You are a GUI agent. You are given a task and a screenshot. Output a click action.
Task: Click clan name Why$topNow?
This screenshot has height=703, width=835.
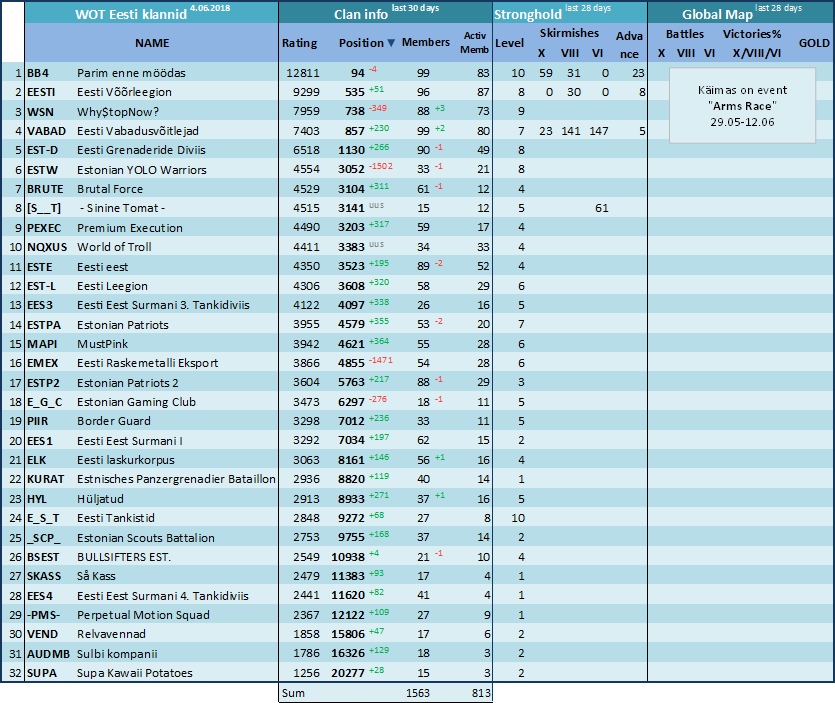click(x=118, y=112)
